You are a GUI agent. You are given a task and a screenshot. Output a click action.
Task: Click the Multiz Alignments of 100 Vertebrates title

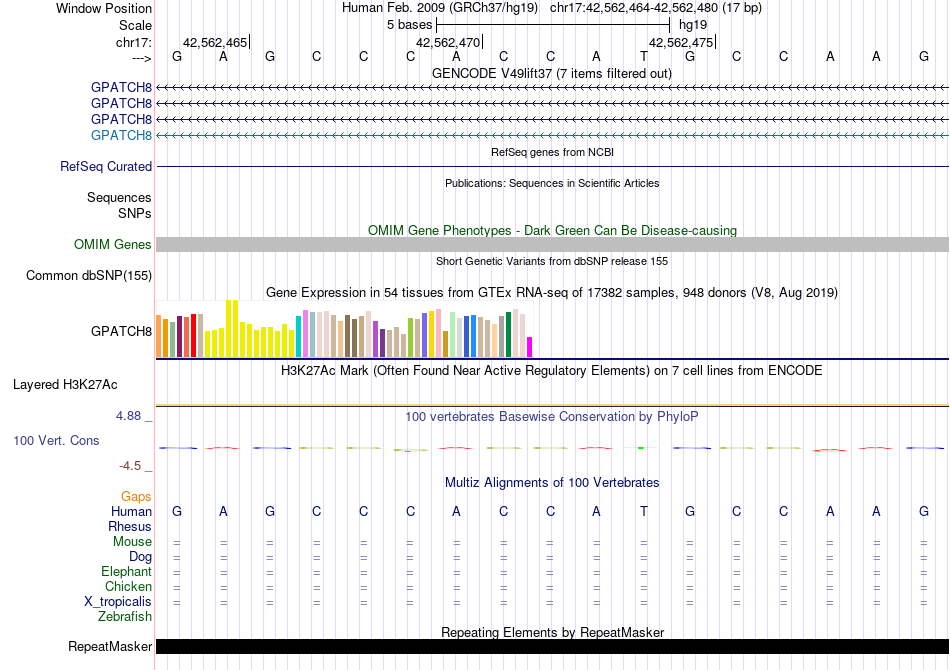click(551, 483)
